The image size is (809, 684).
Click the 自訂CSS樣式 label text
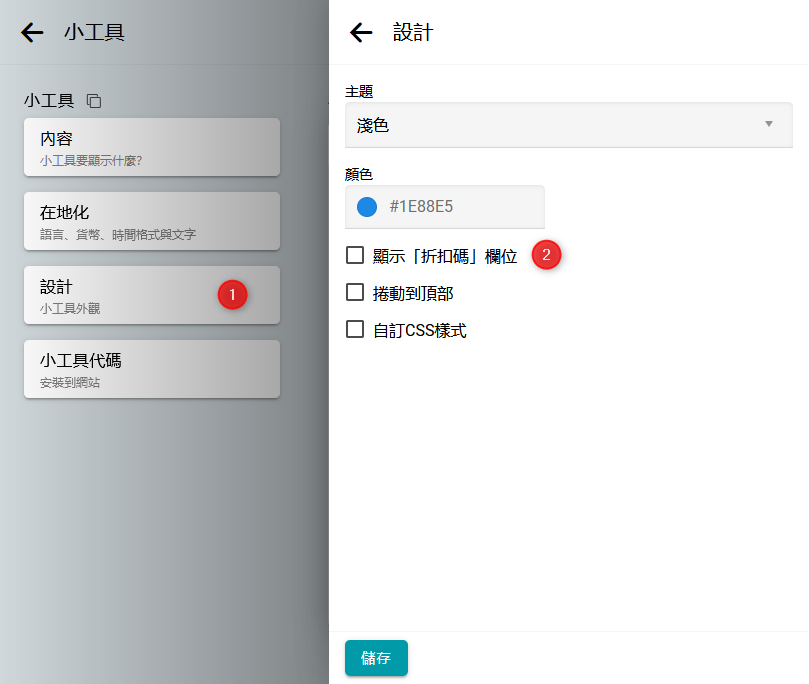pos(419,330)
